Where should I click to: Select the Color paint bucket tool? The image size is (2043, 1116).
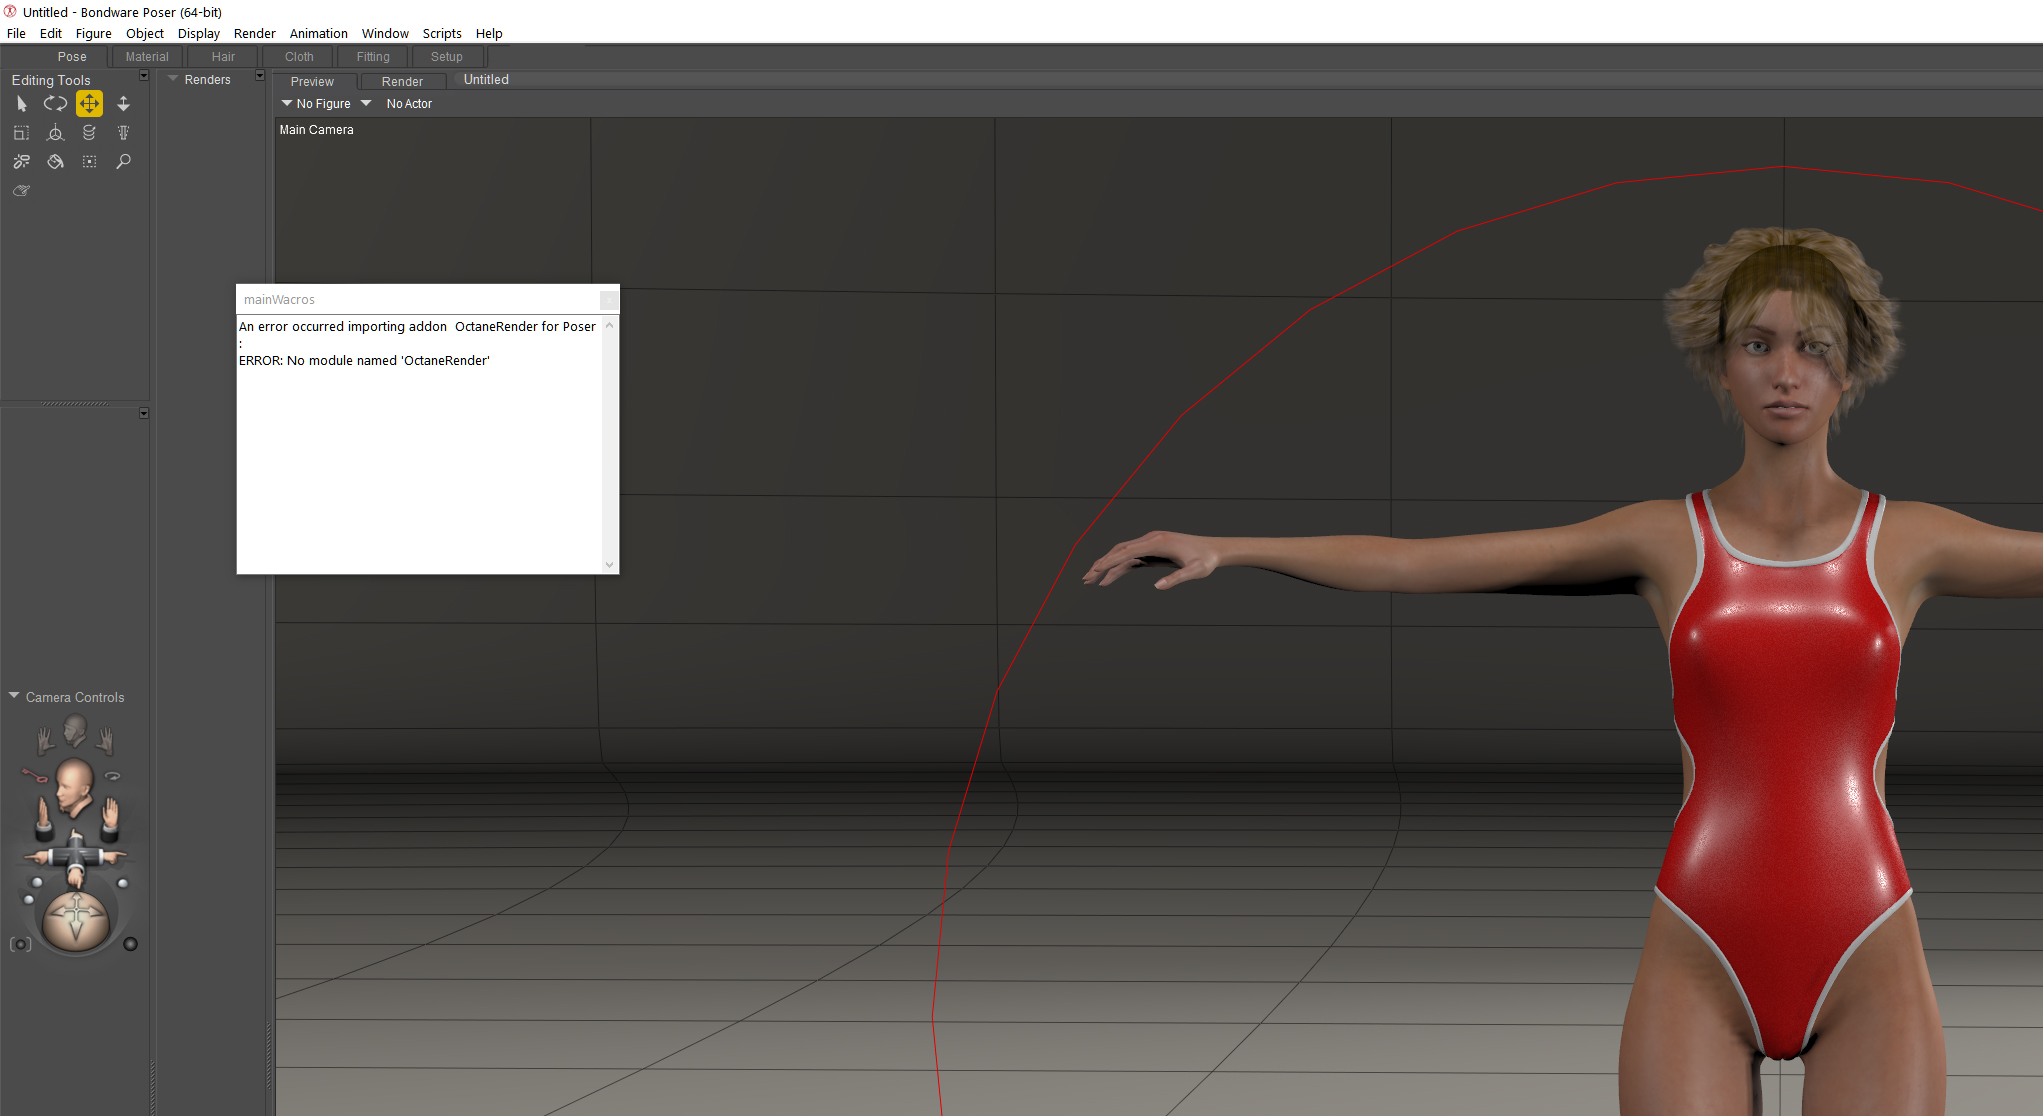click(x=55, y=161)
